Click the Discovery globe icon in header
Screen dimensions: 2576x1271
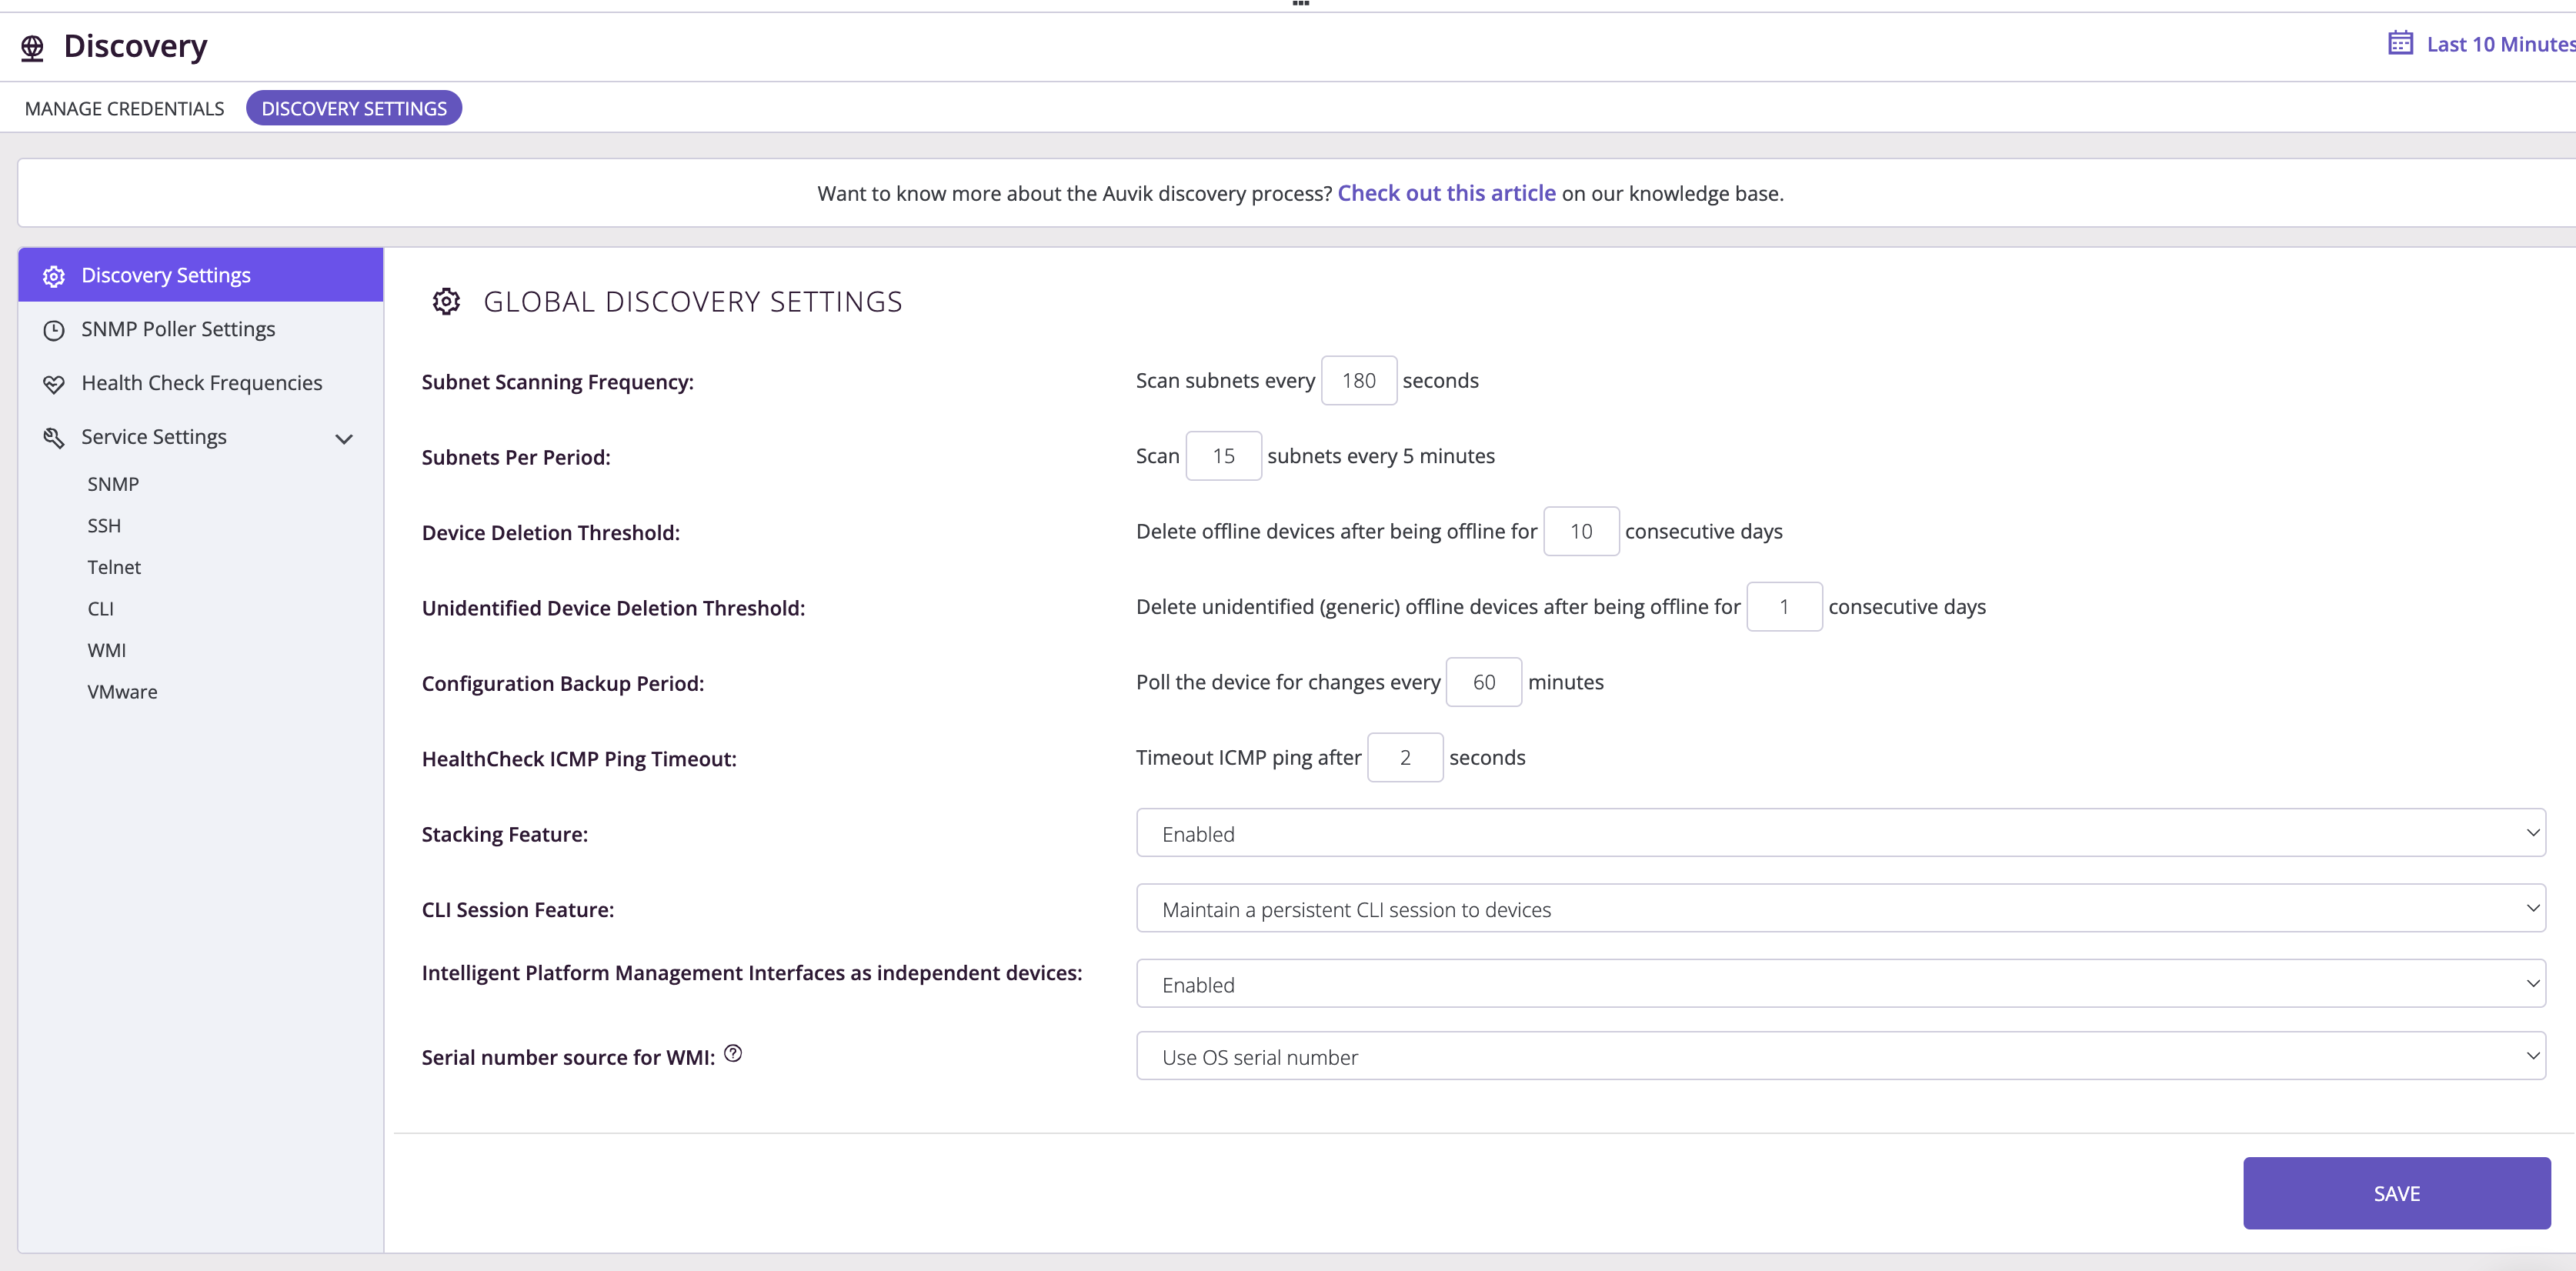pyautogui.click(x=32, y=47)
